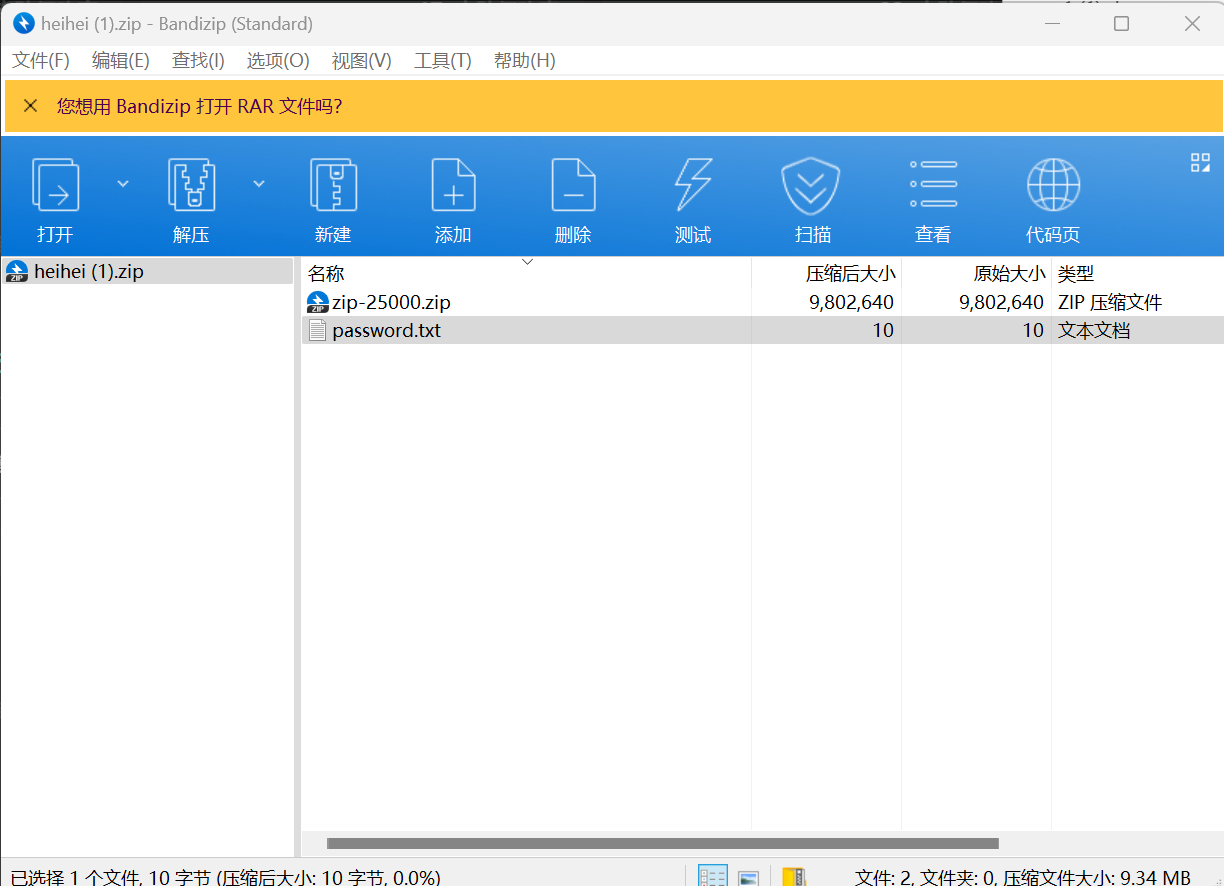This screenshot has height=886, width=1224.
Task: Open the 选项(O) menu
Action: click(x=278, y=61)
